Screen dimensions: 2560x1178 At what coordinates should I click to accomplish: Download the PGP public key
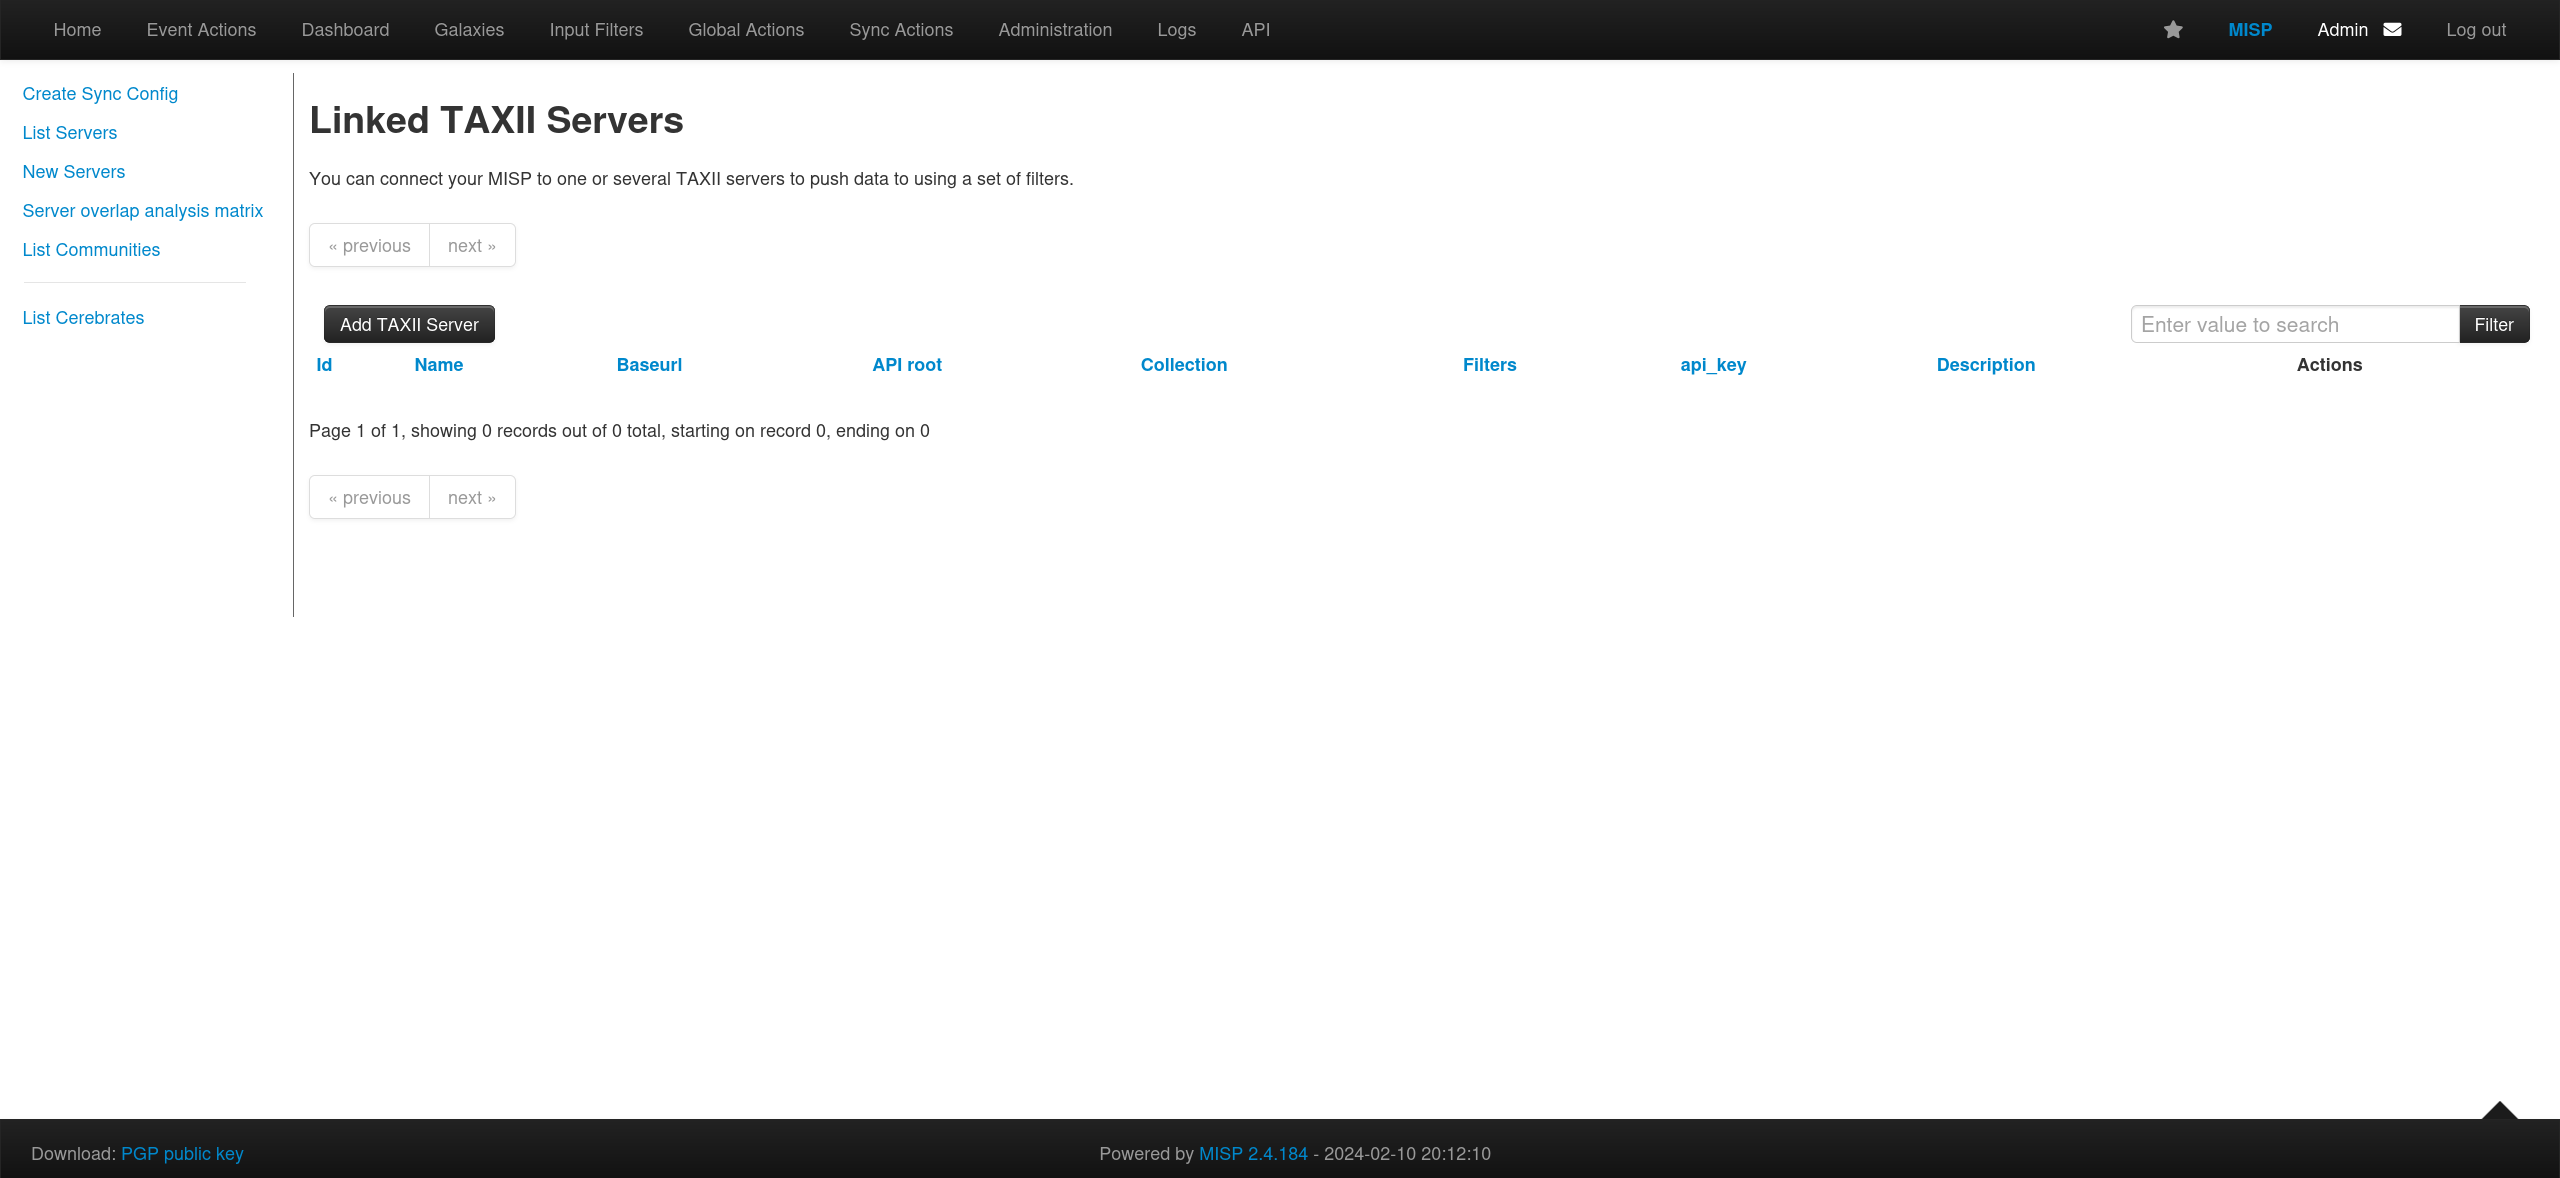click(182, 1154)
